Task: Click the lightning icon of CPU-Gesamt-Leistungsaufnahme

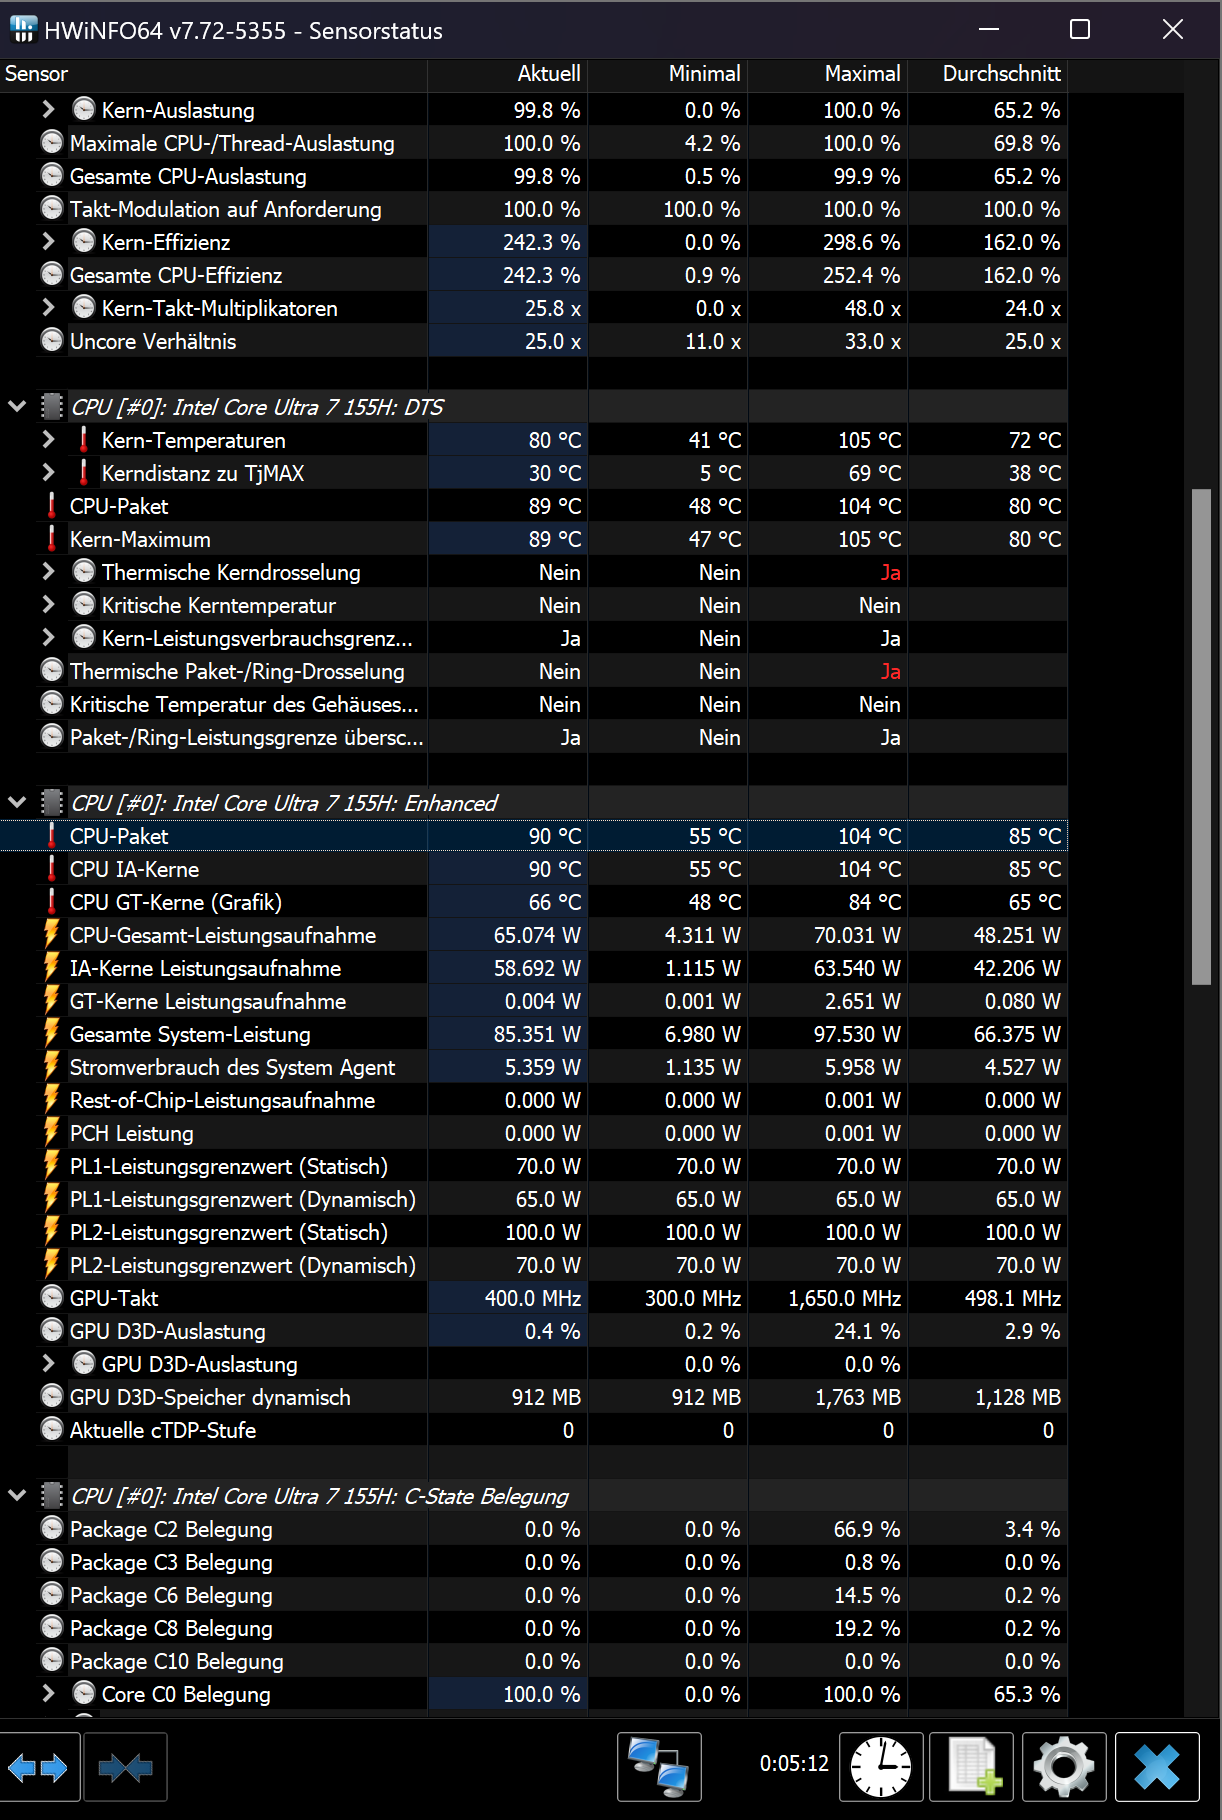Action: [52, 935]
